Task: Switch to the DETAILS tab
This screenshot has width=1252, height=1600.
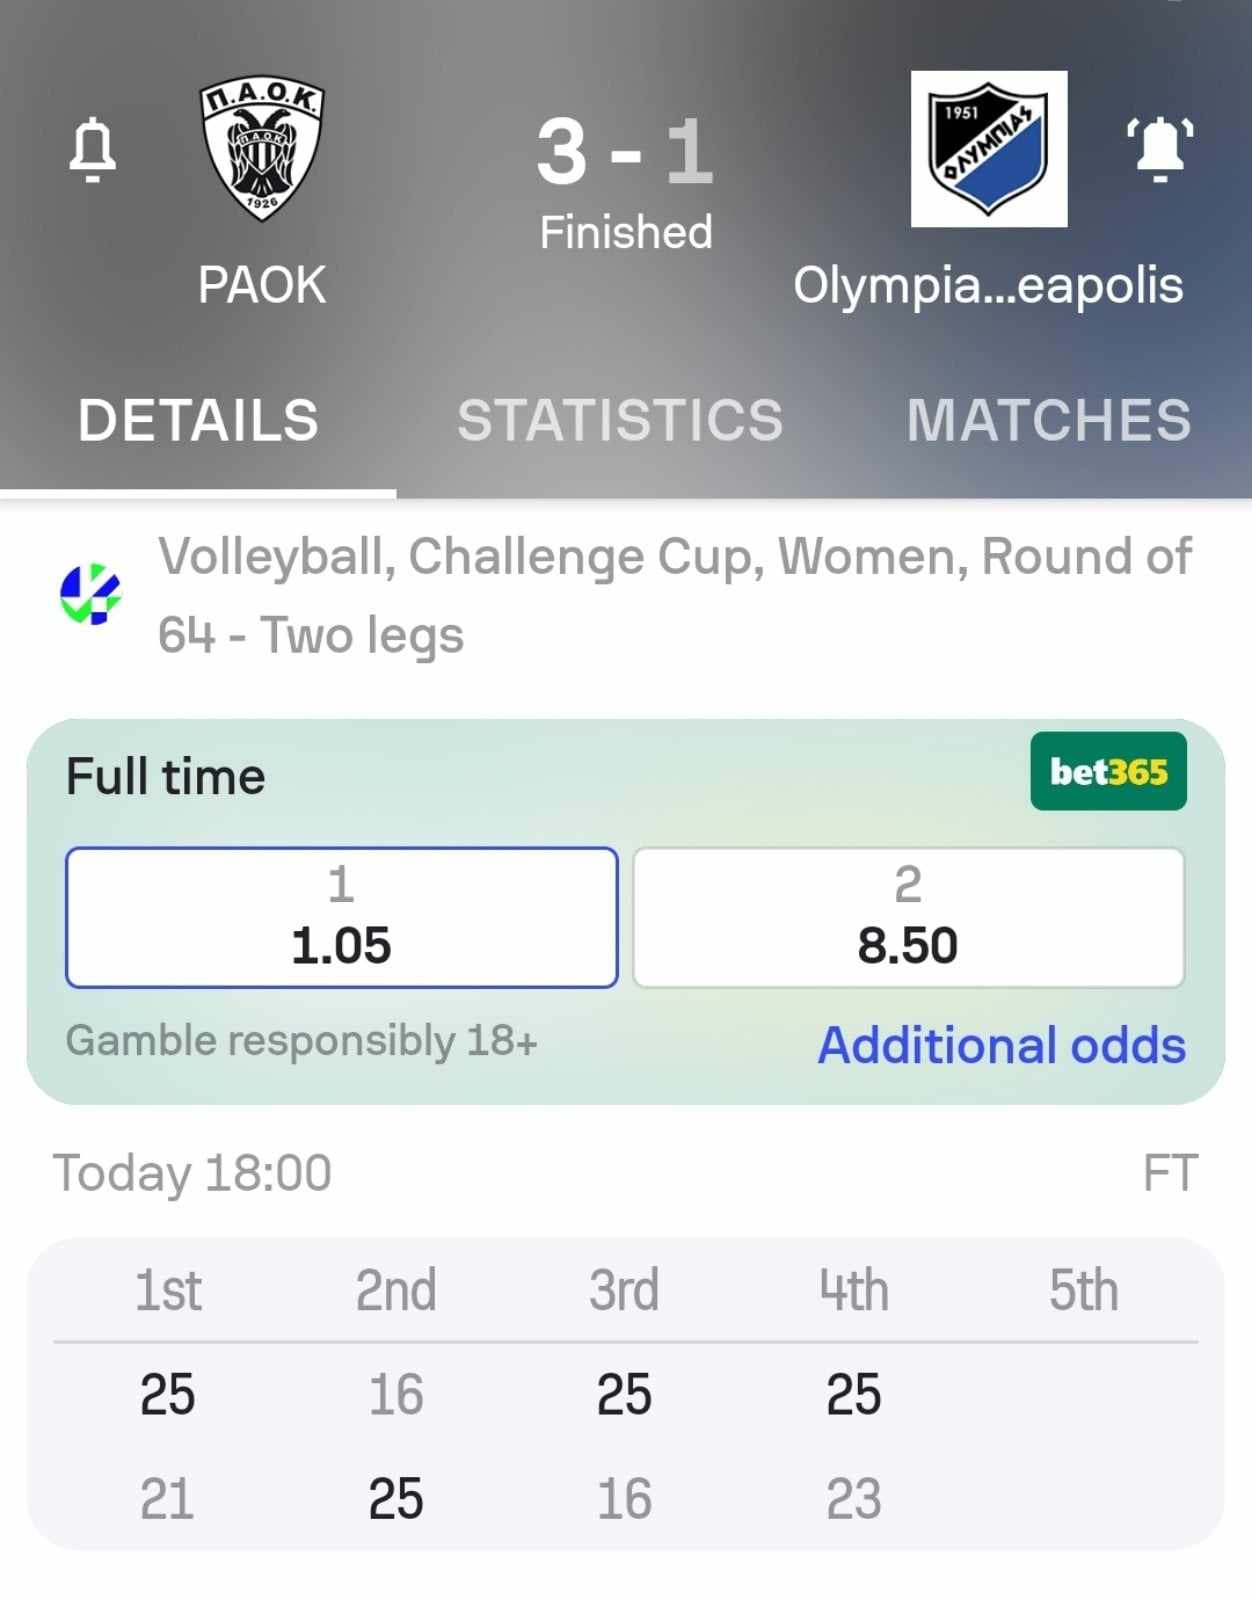Action: point(198,420)
